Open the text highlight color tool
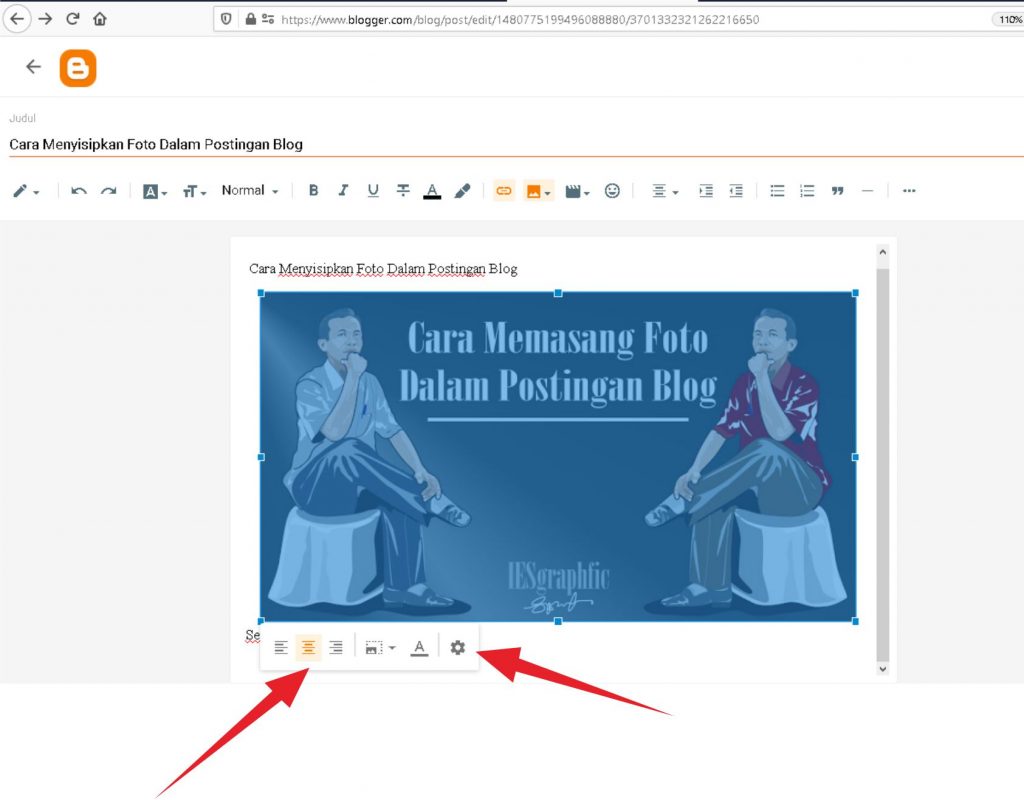 [x=462, y=191]
